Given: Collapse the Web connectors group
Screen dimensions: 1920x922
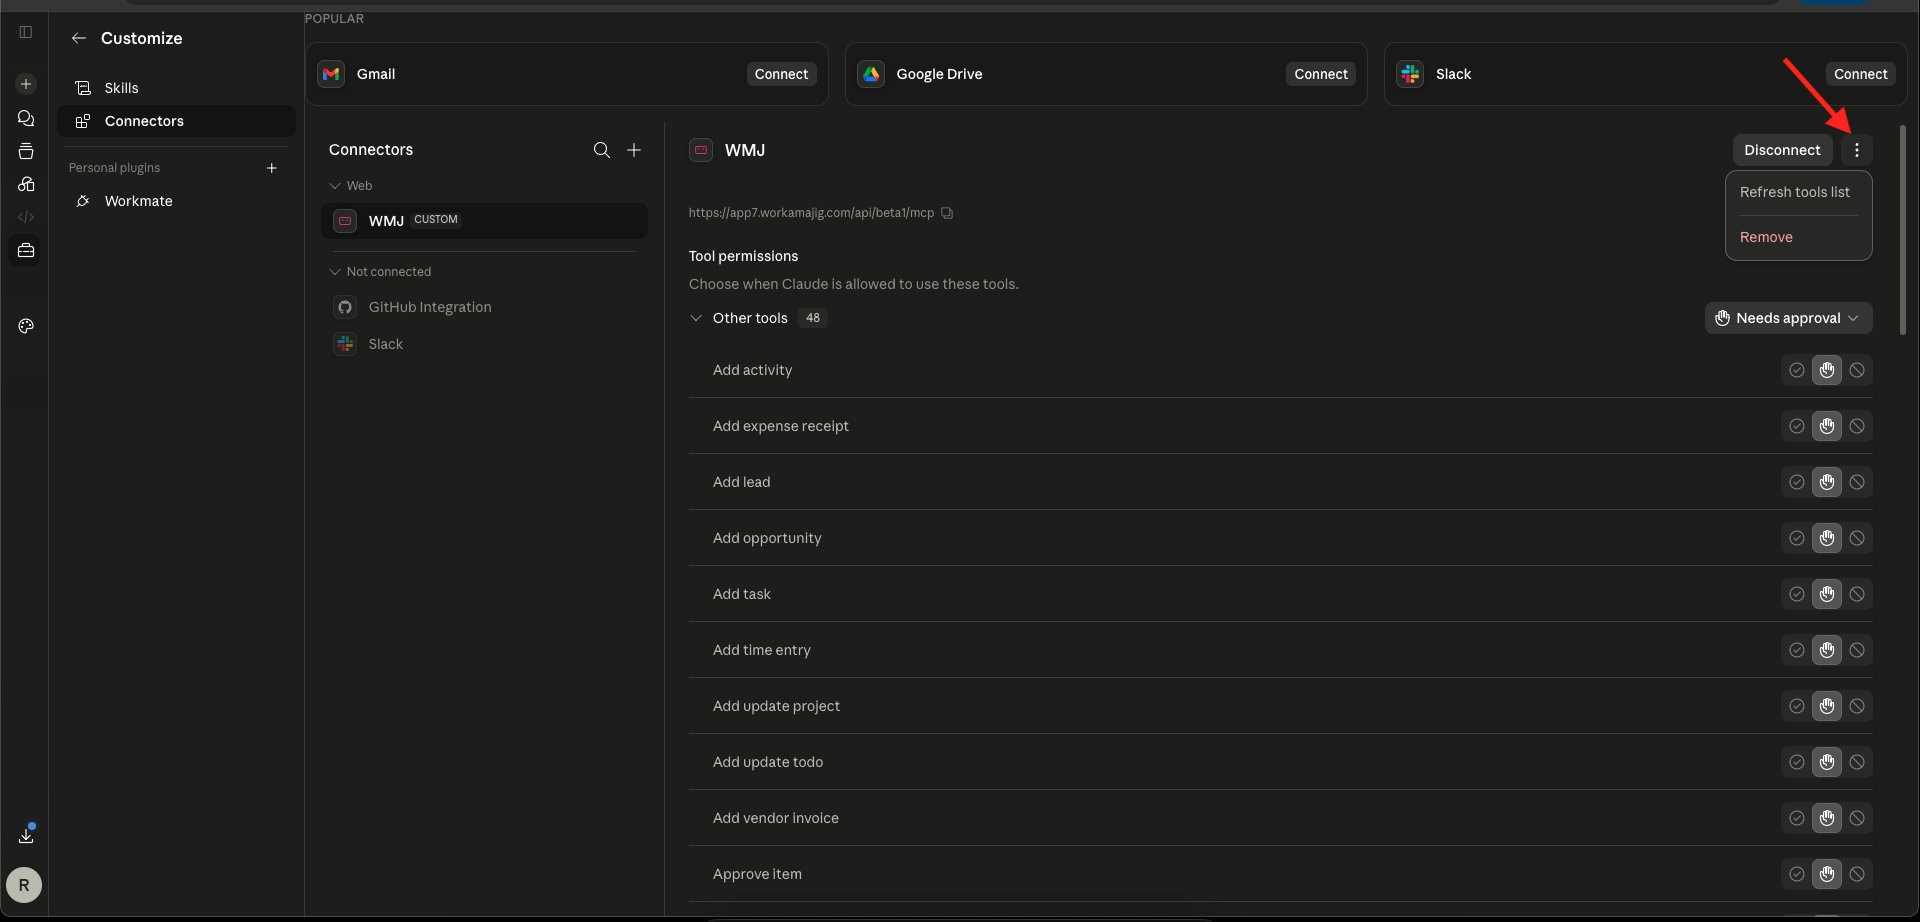Looking at the screenshot, I should [335, 186].
